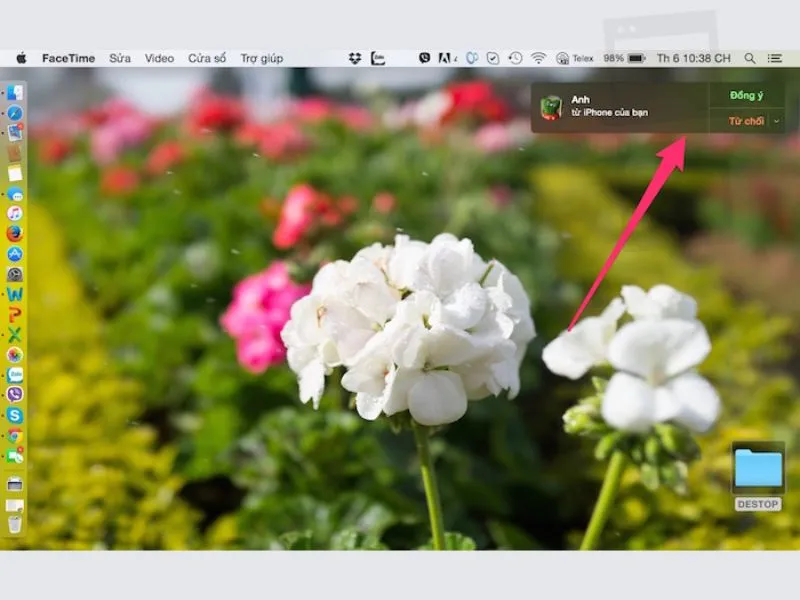The height and width of the screenshot is (600, 800).
Task: Click the Viber status icon in menu bar
Action: click(424, 58)
